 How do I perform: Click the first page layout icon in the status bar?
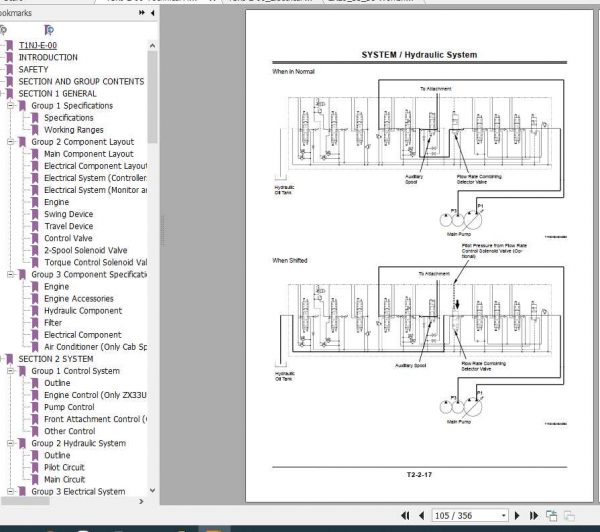coord(551,516)
